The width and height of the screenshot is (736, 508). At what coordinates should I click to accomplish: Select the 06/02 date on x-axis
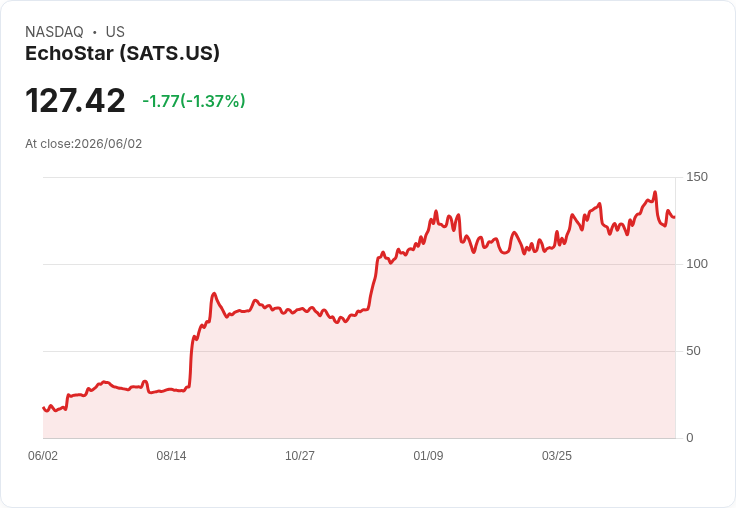tap(43, 455)
